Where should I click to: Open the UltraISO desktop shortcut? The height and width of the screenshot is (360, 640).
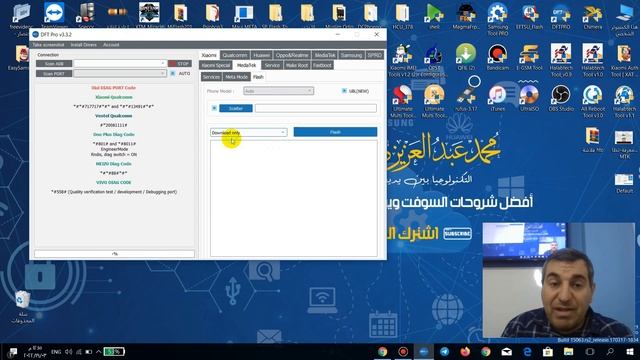pyautogui.click(x=529, y=98)
